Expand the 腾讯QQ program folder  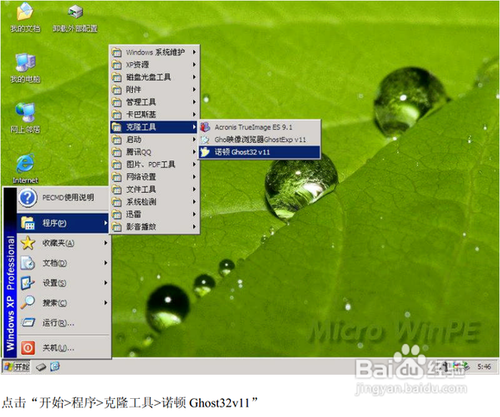click(155, 152)
